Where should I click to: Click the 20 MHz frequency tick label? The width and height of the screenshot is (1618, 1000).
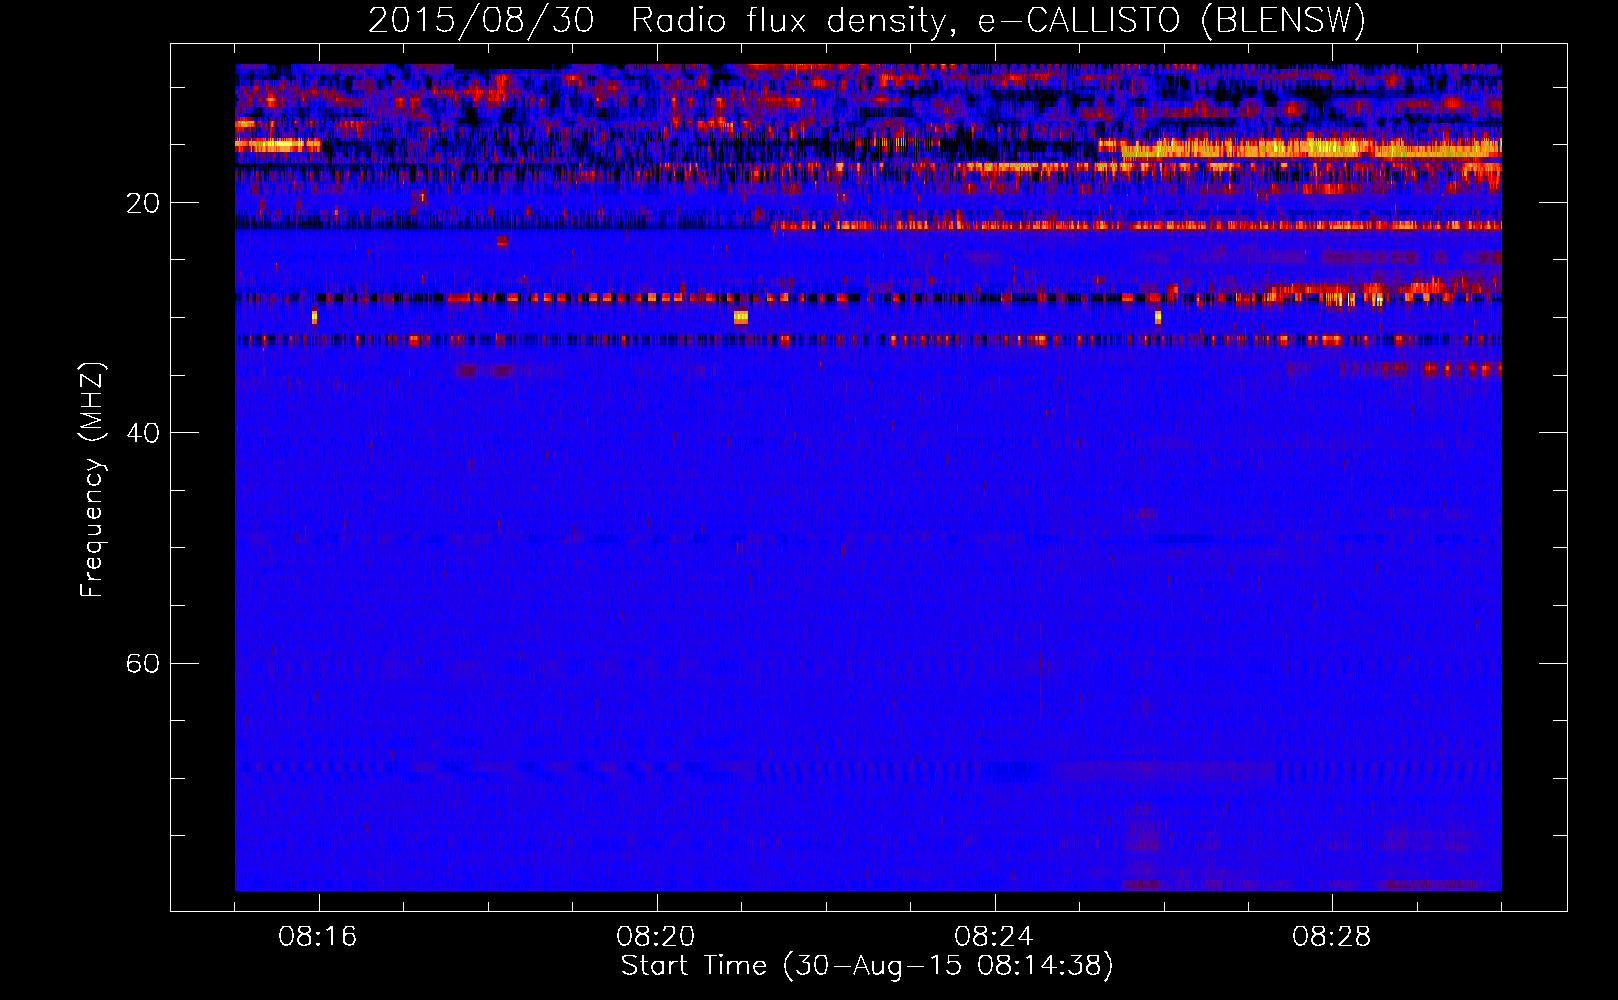tap(142, 203)
